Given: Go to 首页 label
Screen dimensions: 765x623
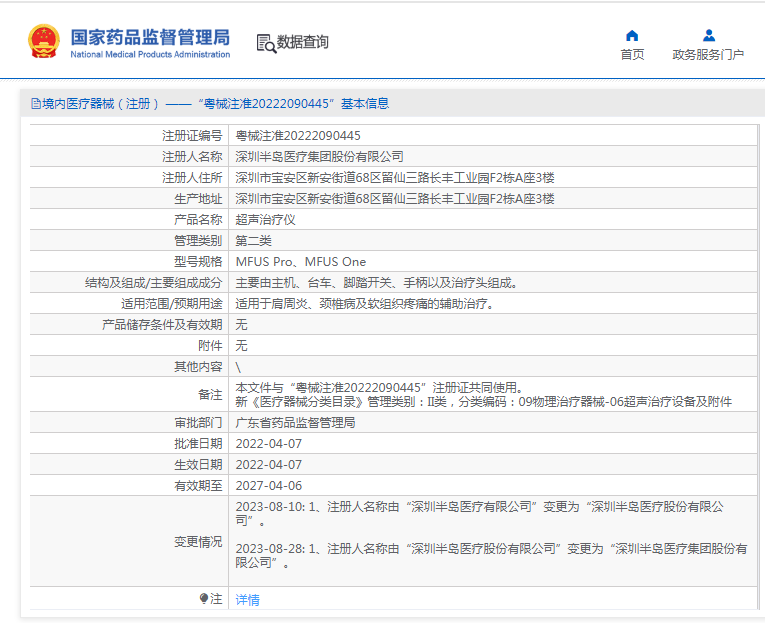Looking at the screenshot, I should click(x=632, y=54).
